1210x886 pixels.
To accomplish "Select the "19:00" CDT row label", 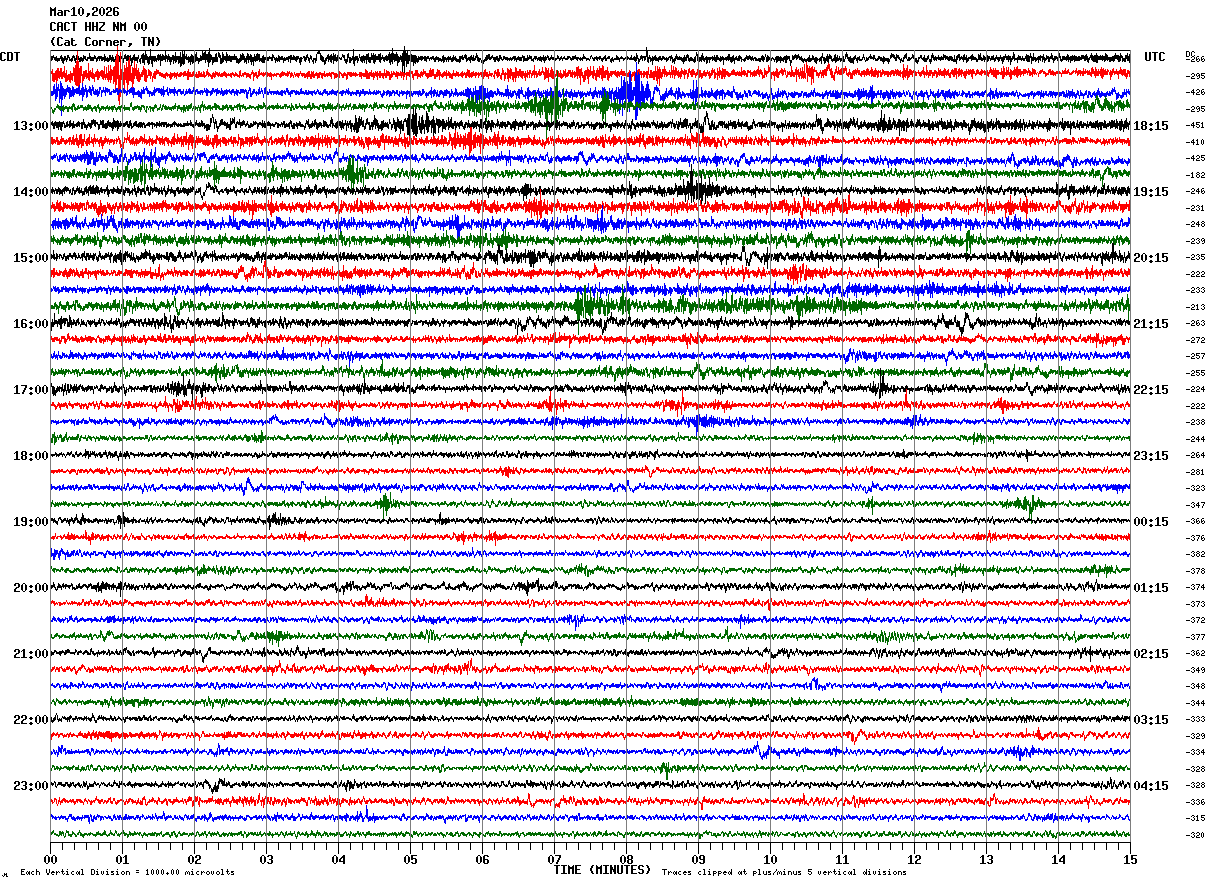I will (x=31, y=522).
